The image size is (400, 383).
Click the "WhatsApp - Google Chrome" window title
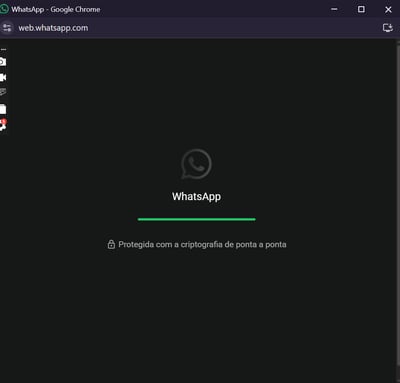tap(56, 9)
